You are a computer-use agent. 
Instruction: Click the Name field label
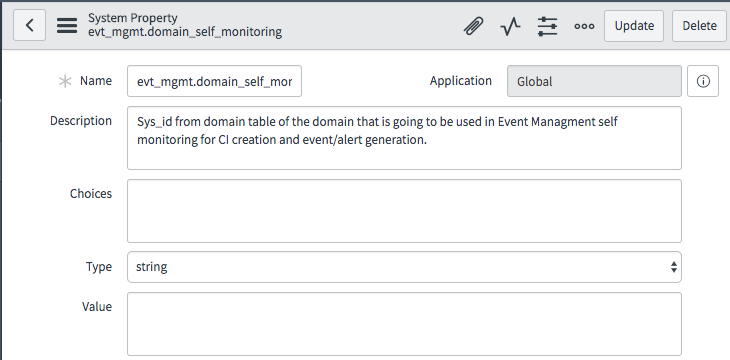(x=96, y=81)
